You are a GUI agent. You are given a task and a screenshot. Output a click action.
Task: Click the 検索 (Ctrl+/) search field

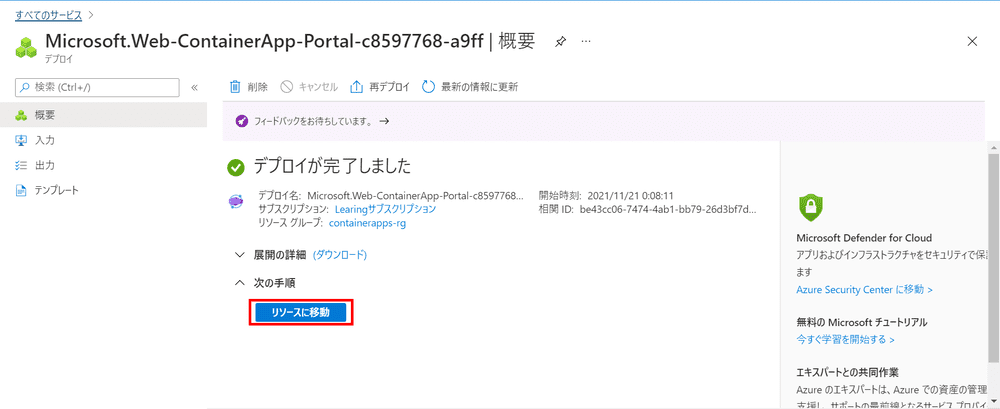point(98,87)
